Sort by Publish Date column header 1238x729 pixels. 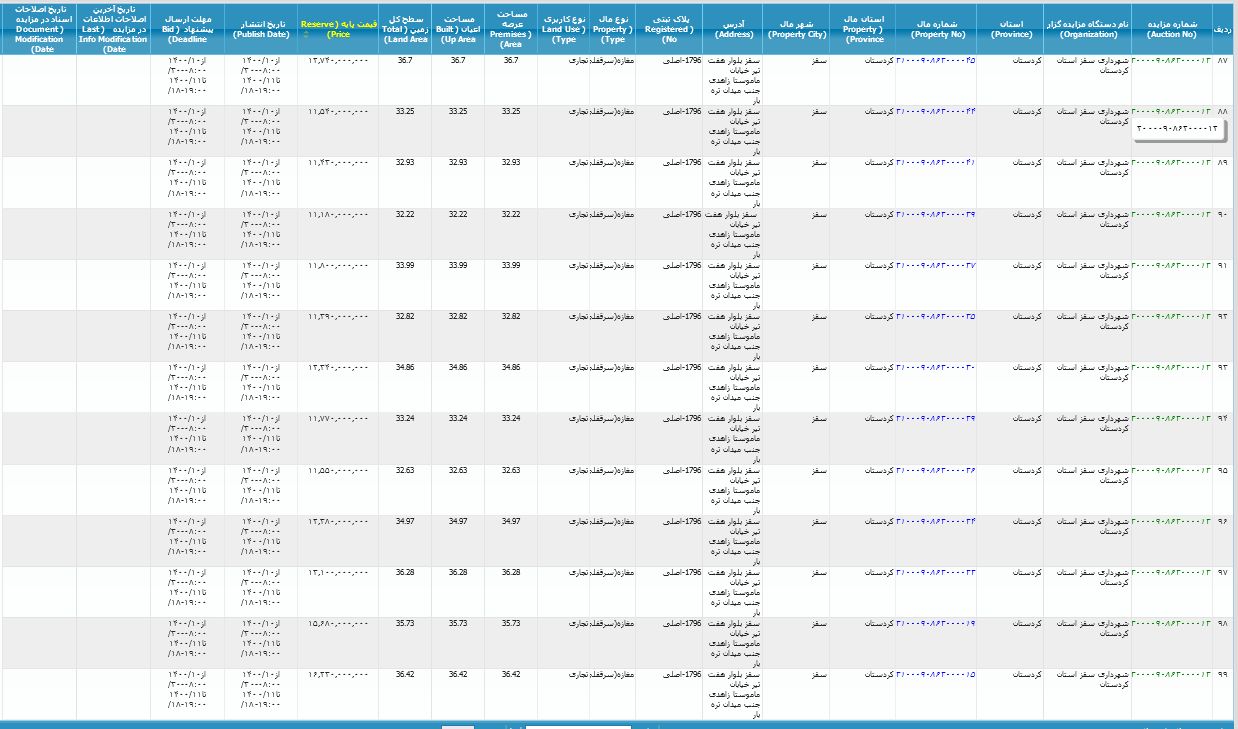click(260, 27)
